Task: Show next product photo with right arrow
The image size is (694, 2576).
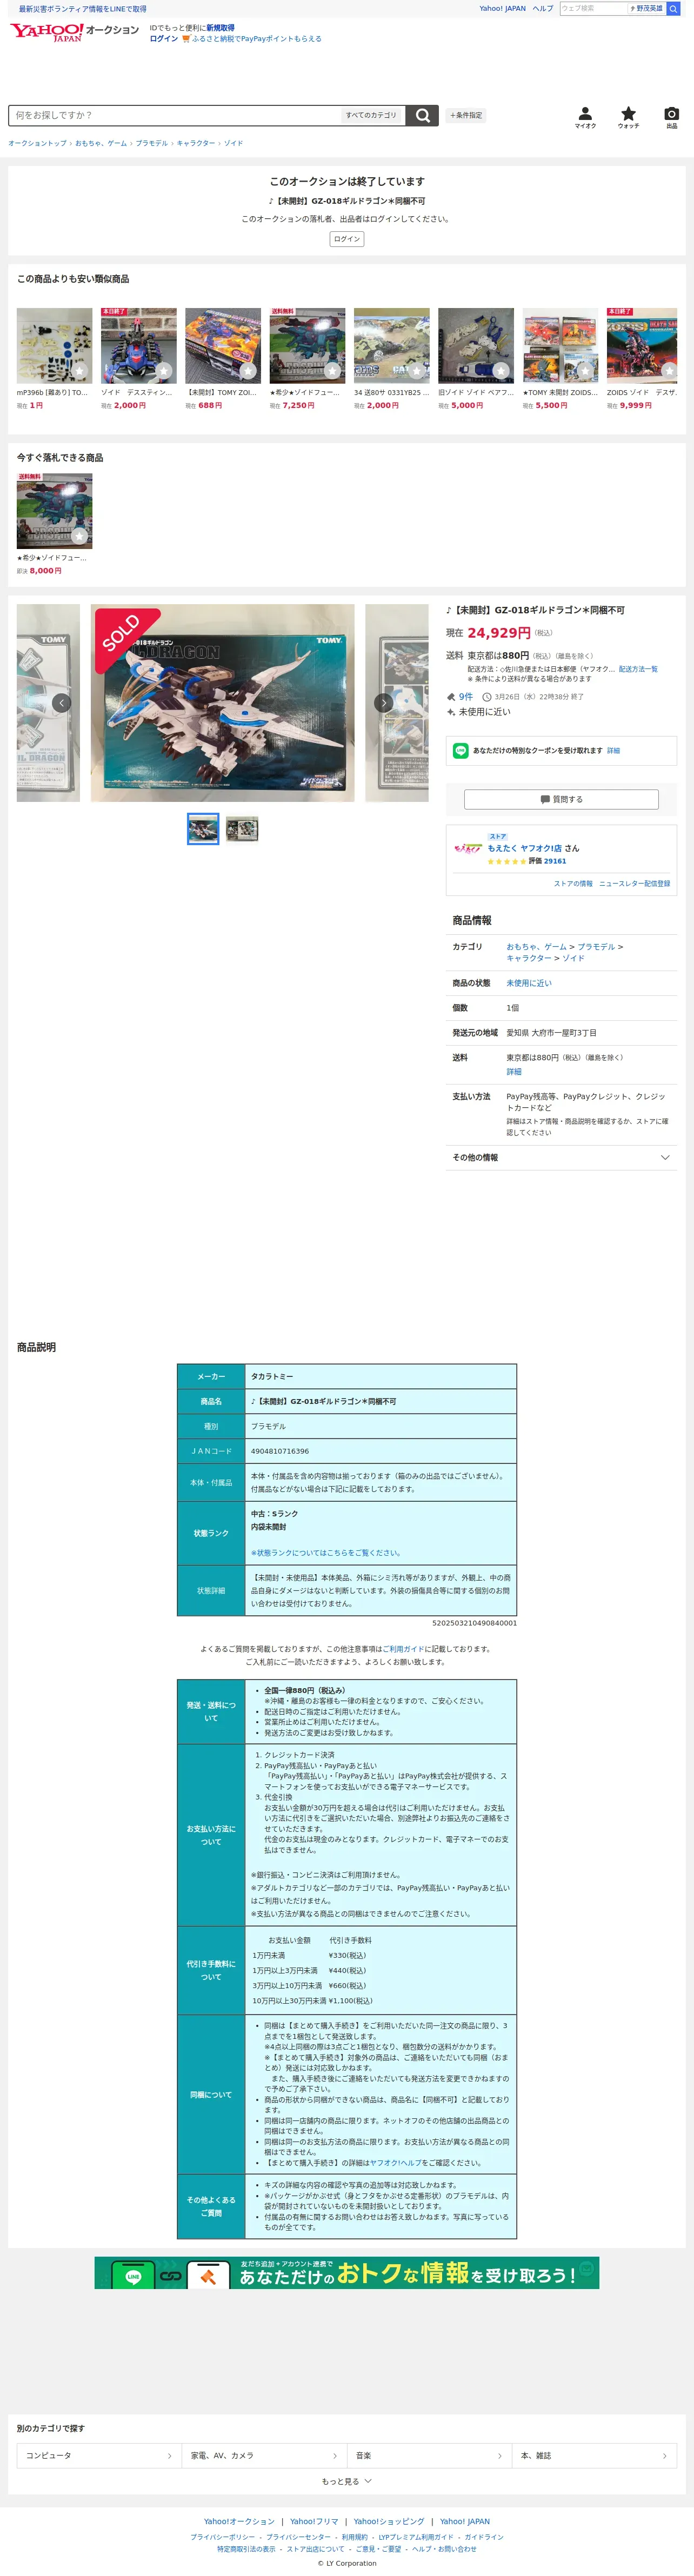Action: tap(383, 703)
